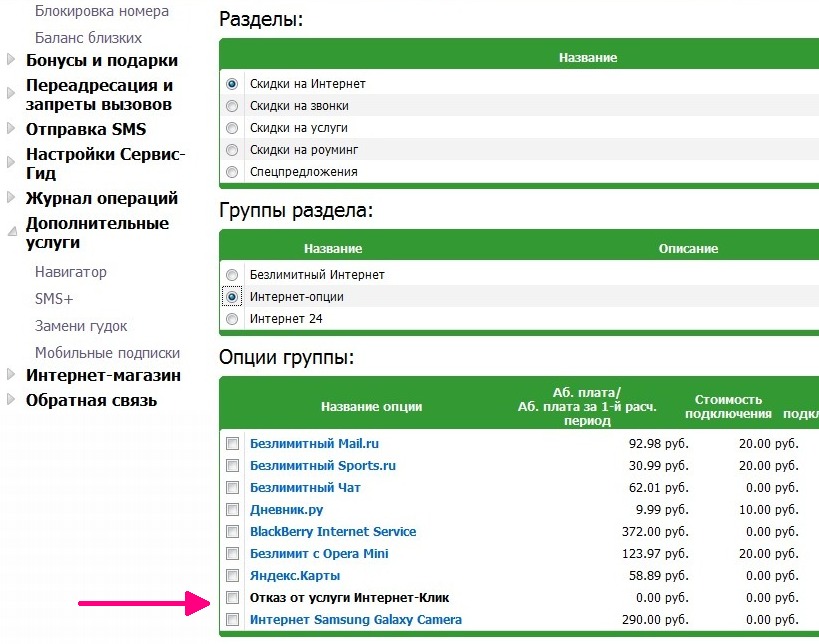Click the 'Аб. плата' column header
819x644 pixels.
(587, 407)
